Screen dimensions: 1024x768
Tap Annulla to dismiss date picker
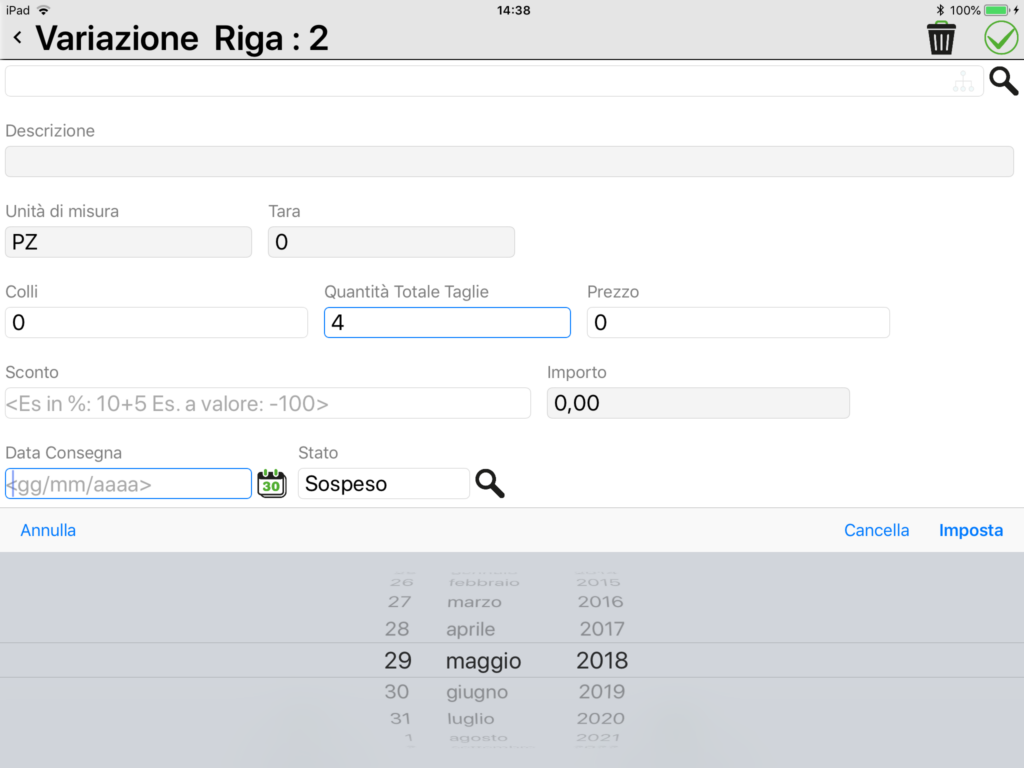48,530
